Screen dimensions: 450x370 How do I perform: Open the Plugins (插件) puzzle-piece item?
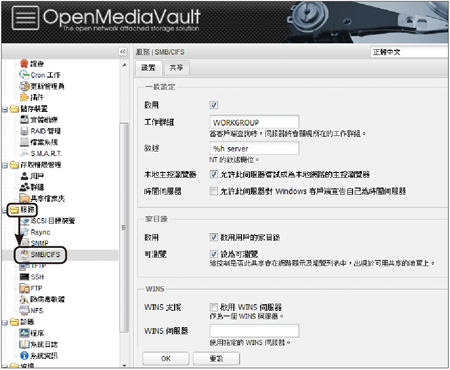pyautogui.click(x=32, y=97)
